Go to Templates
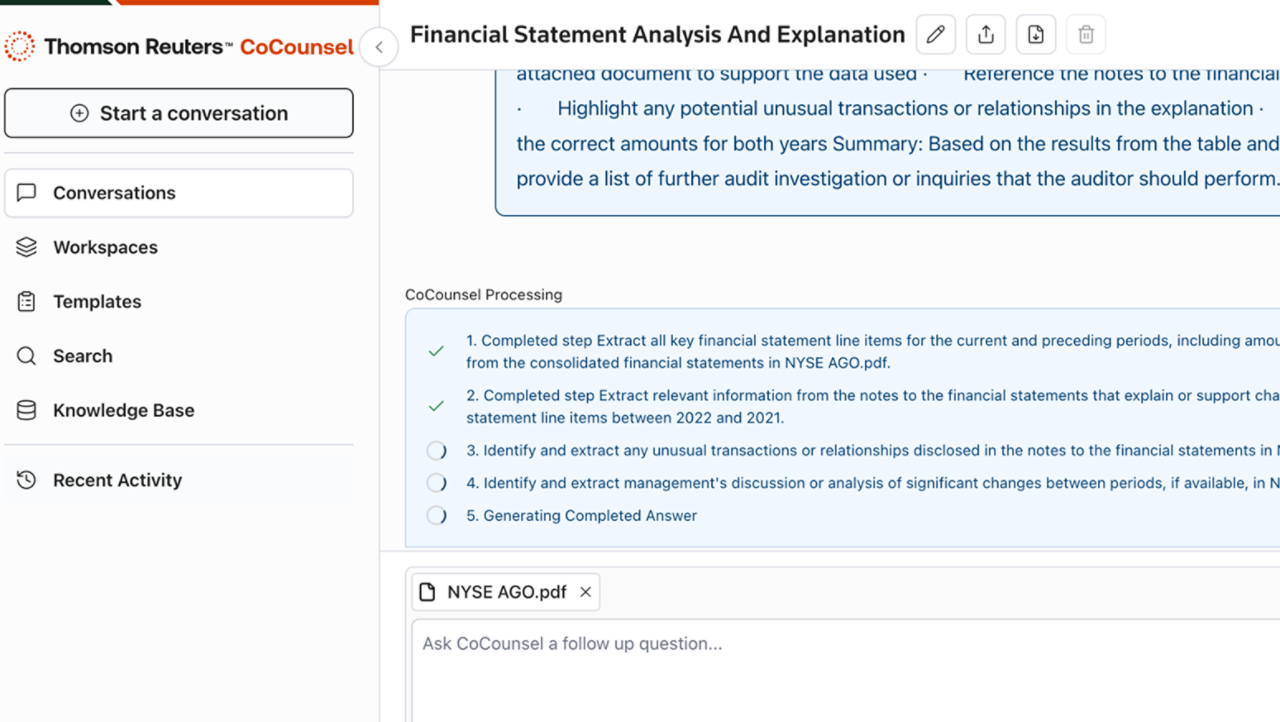Screen dimensions: 1280x722 [x=97, y=302]
